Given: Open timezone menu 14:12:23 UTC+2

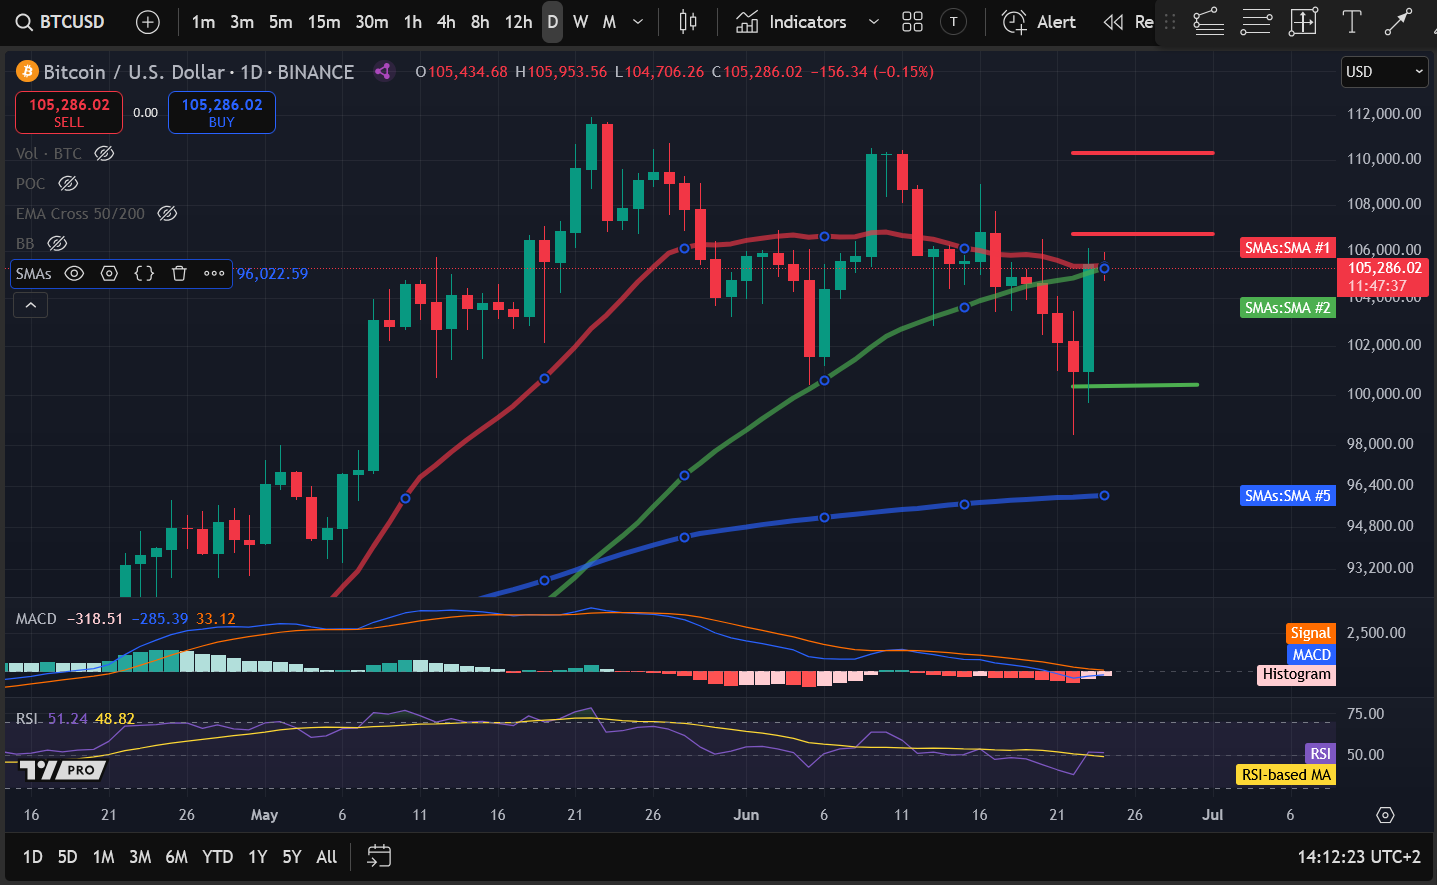Looking at the screenshot, I should 1359,857.
